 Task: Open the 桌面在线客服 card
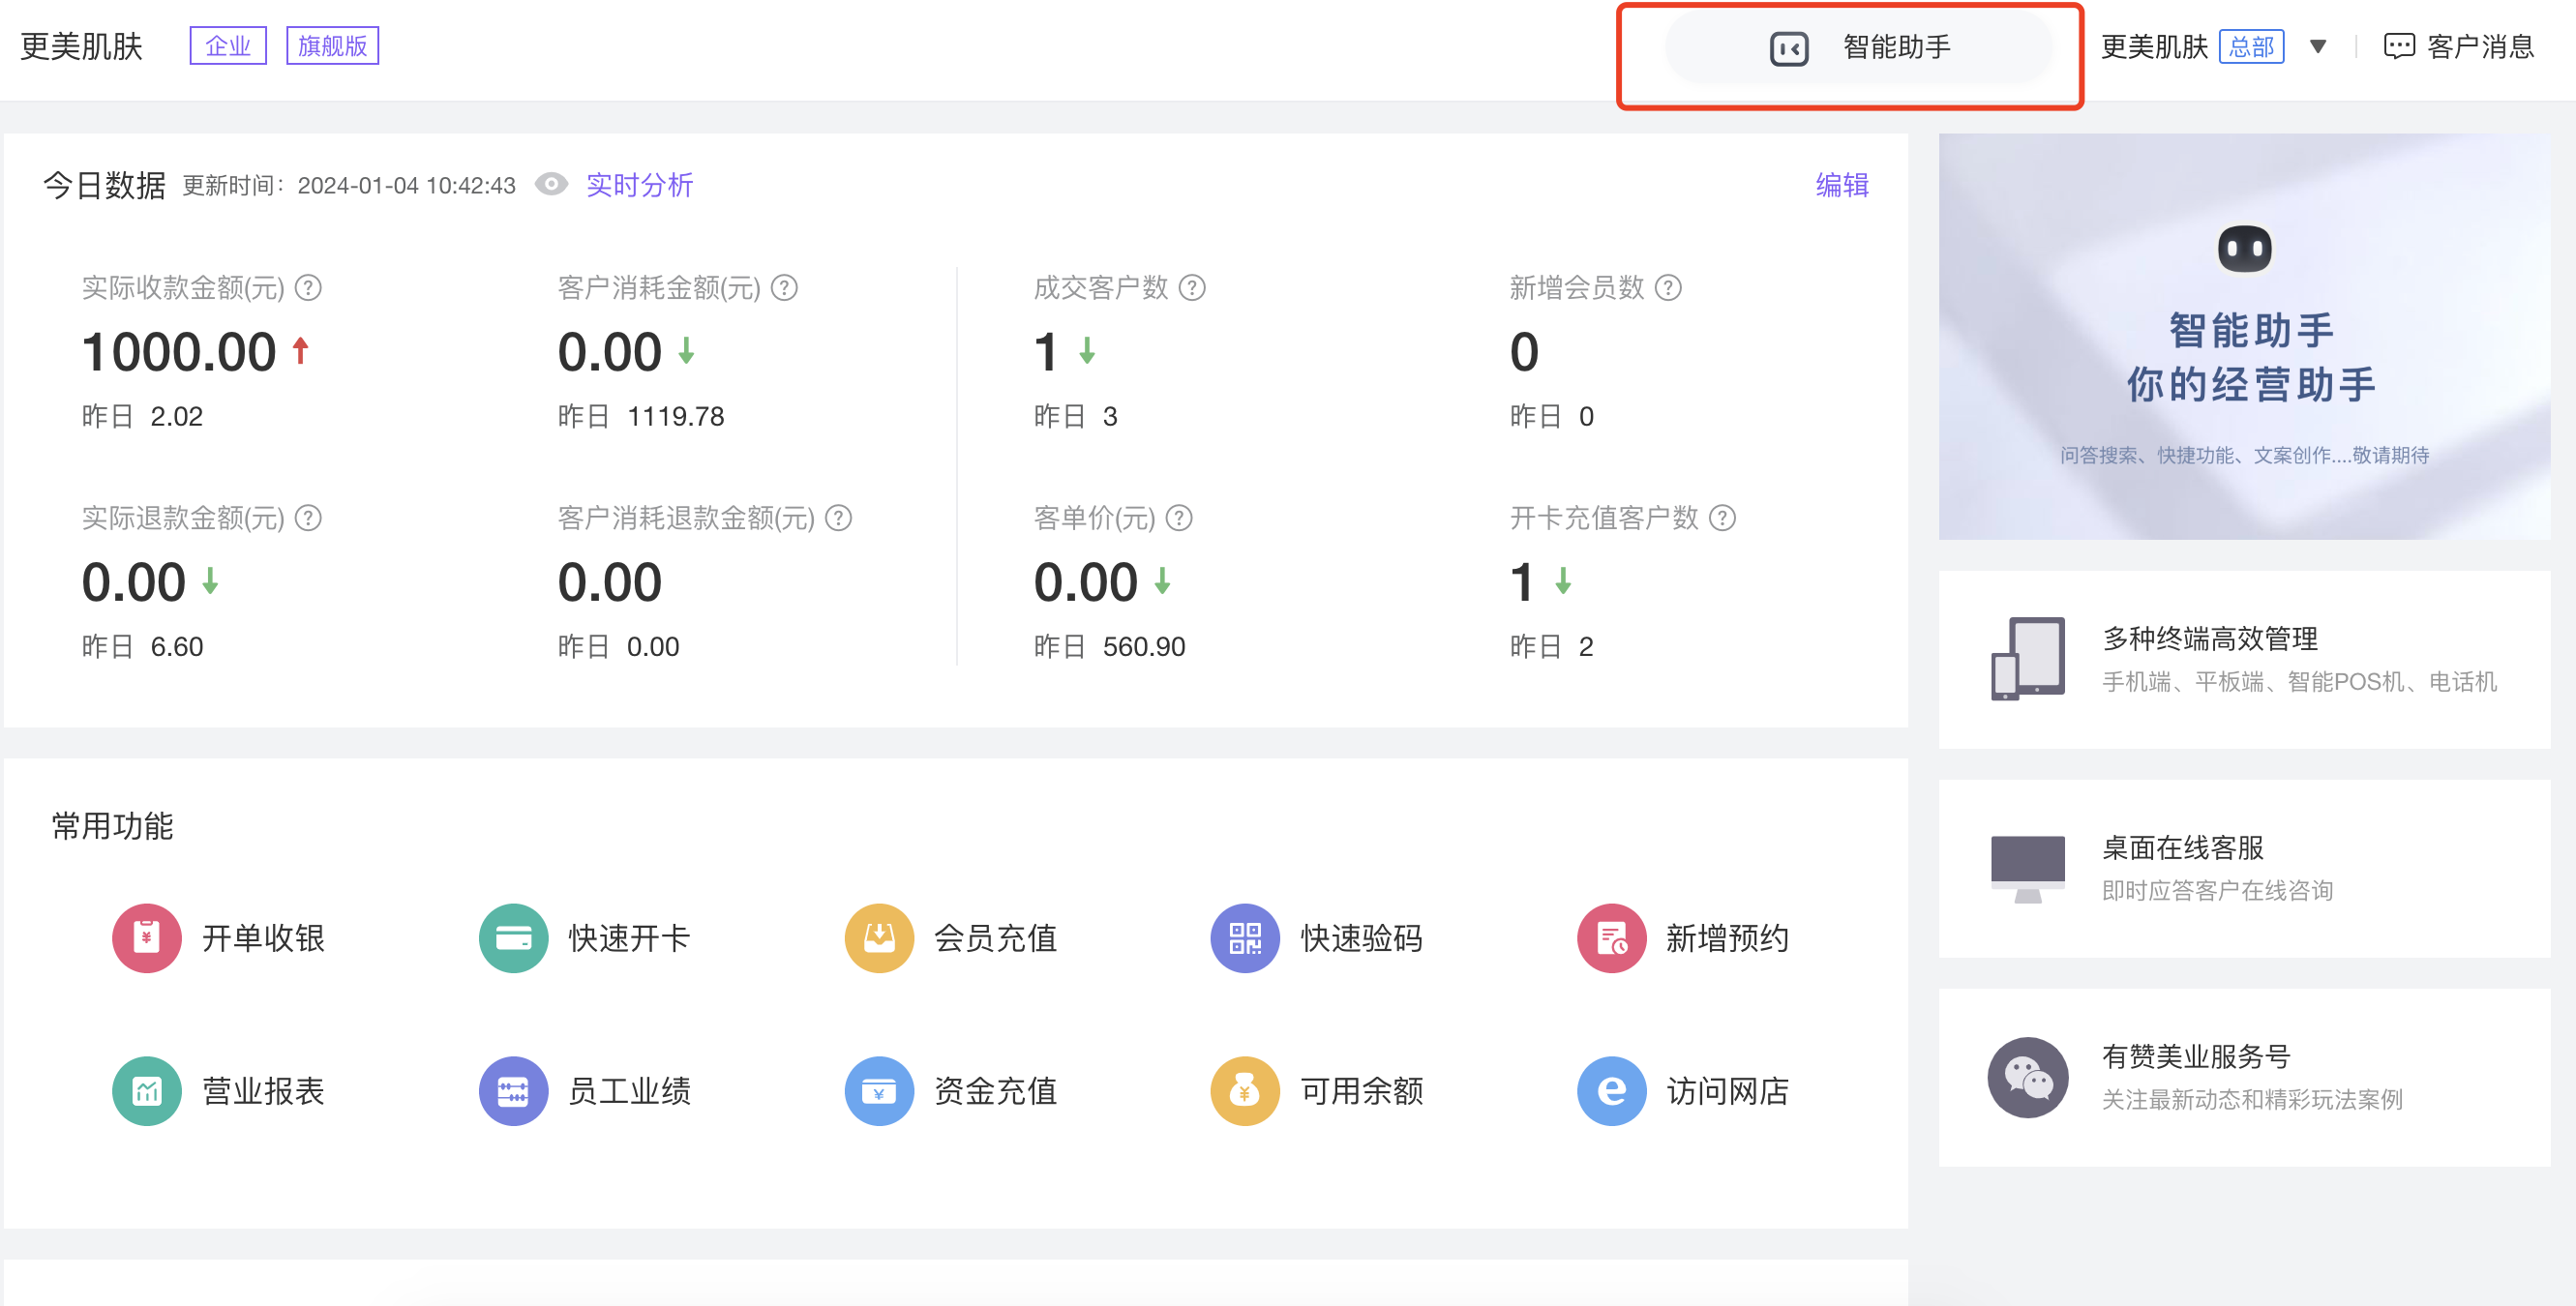point(2243,869)
